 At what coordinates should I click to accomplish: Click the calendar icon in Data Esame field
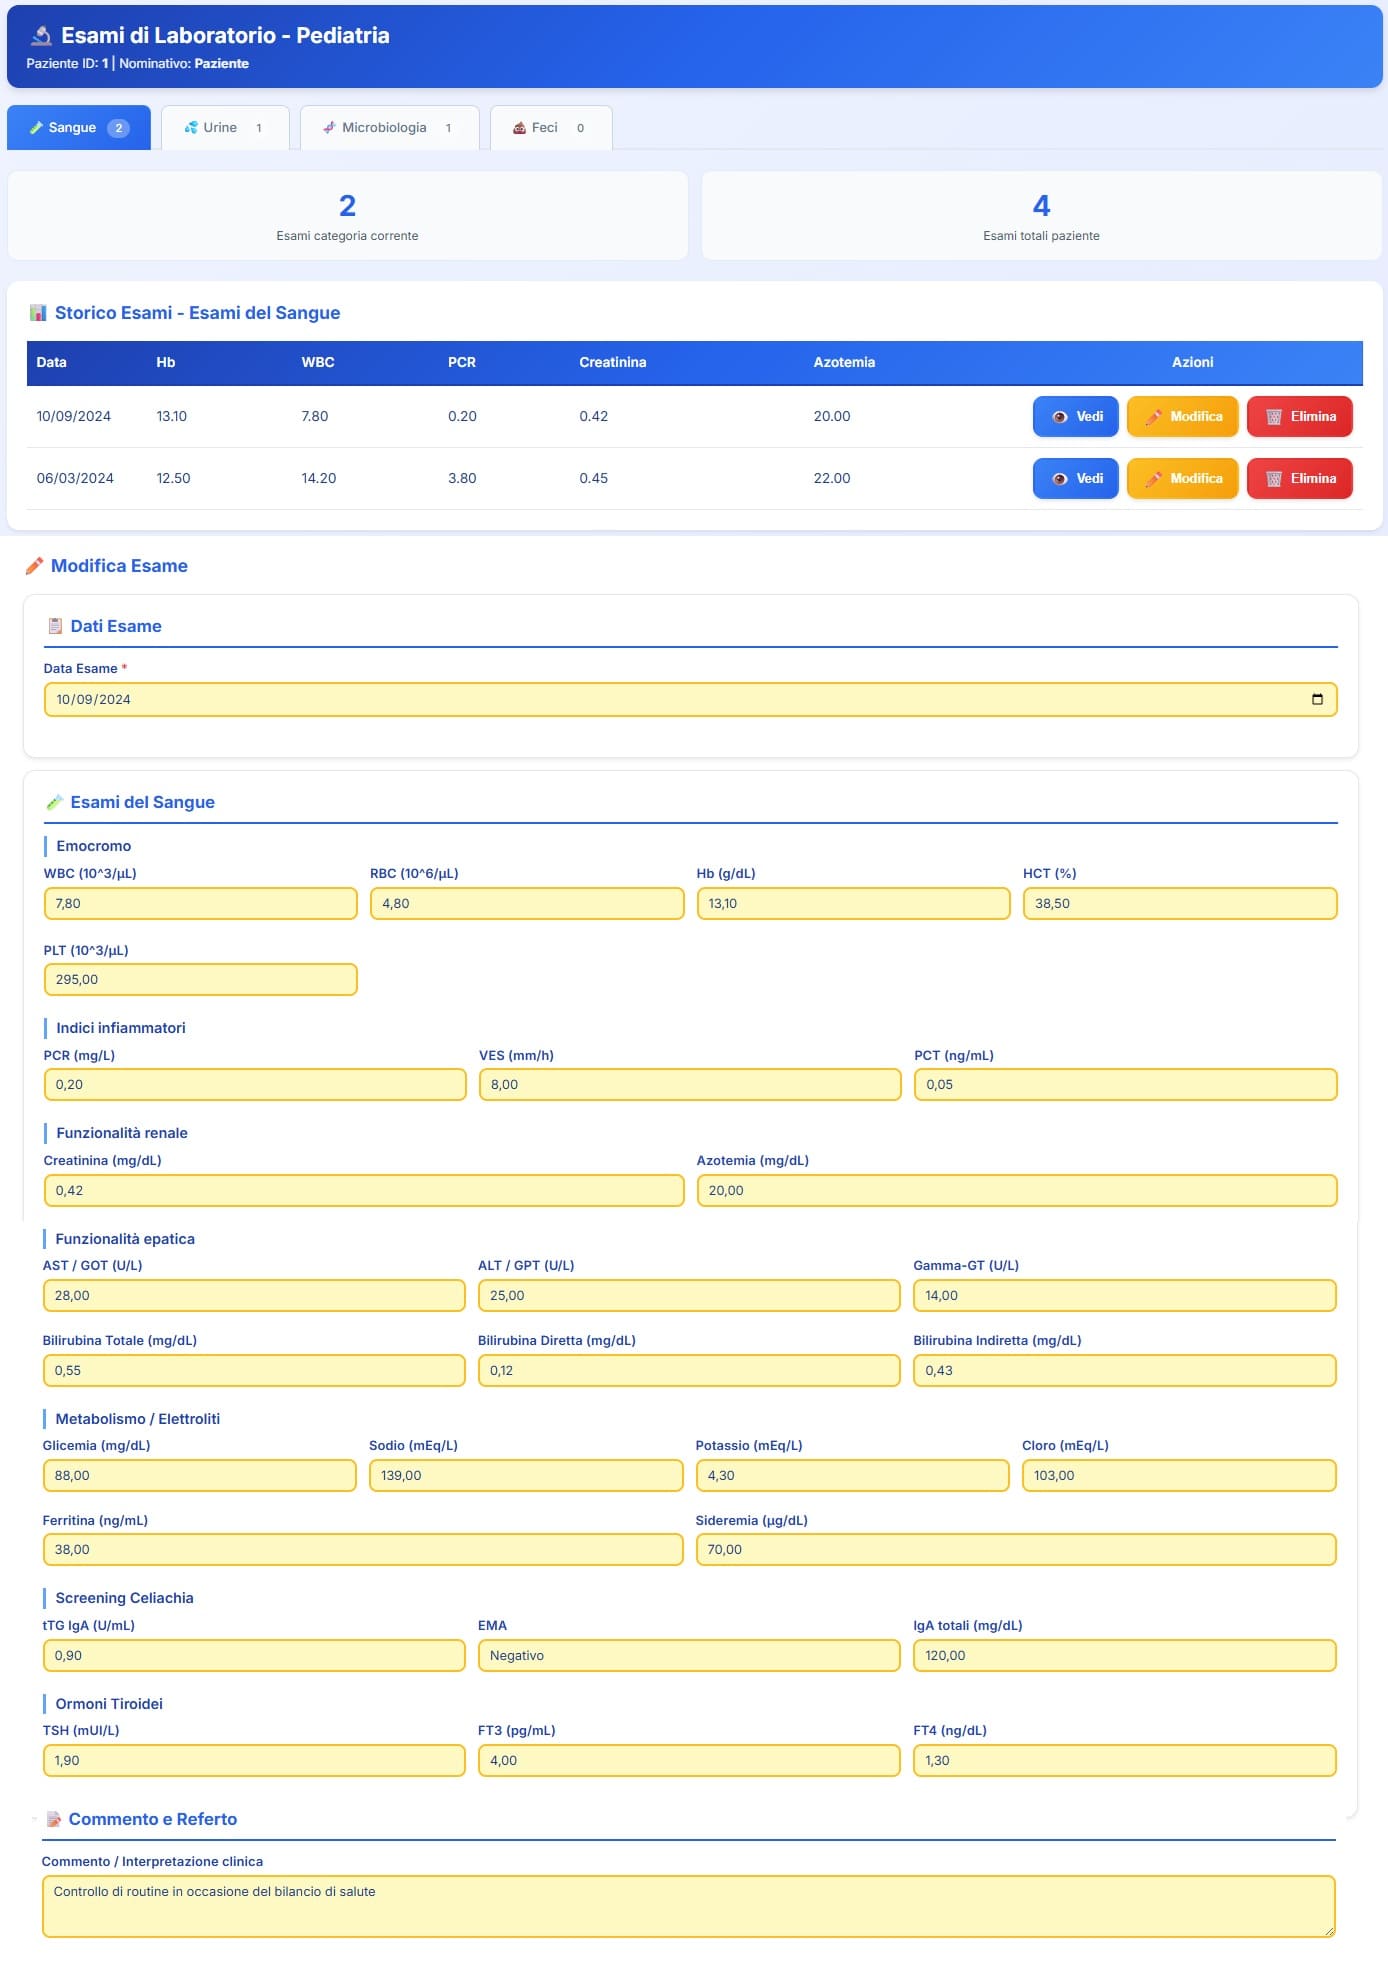tap(1316, 699)
